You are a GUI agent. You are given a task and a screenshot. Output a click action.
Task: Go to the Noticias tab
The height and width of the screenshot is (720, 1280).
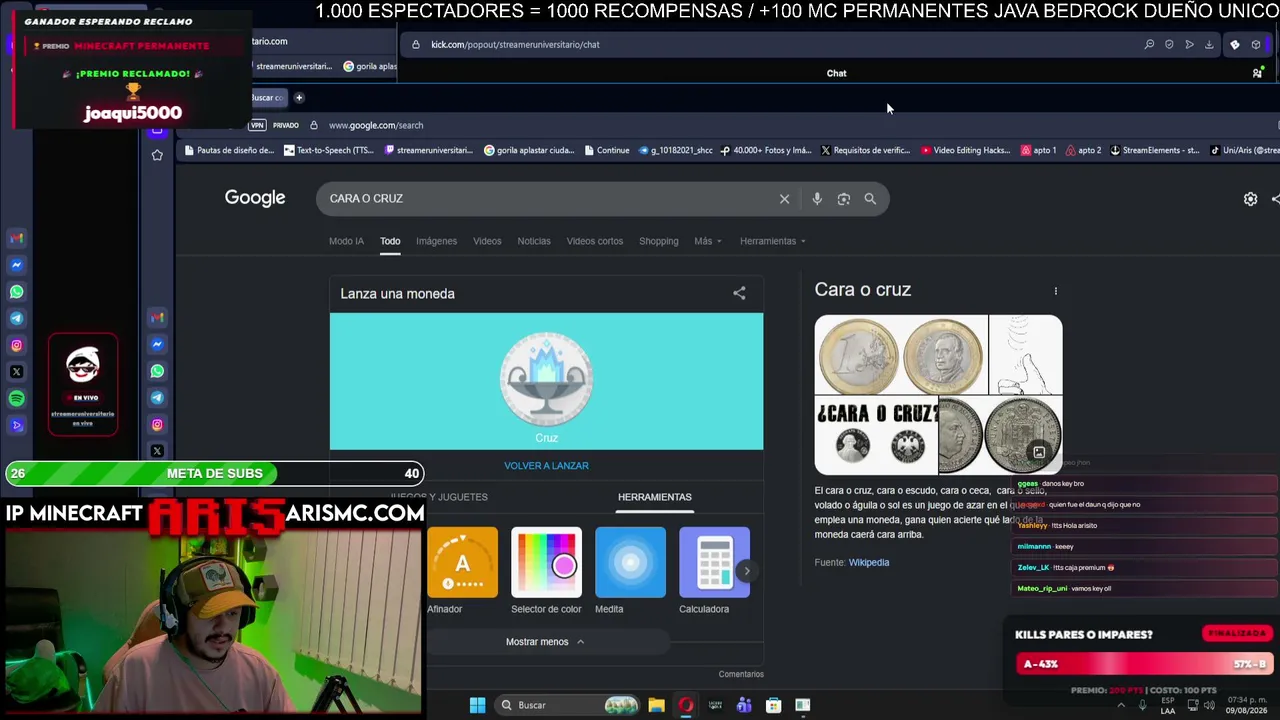click(534, 241)
